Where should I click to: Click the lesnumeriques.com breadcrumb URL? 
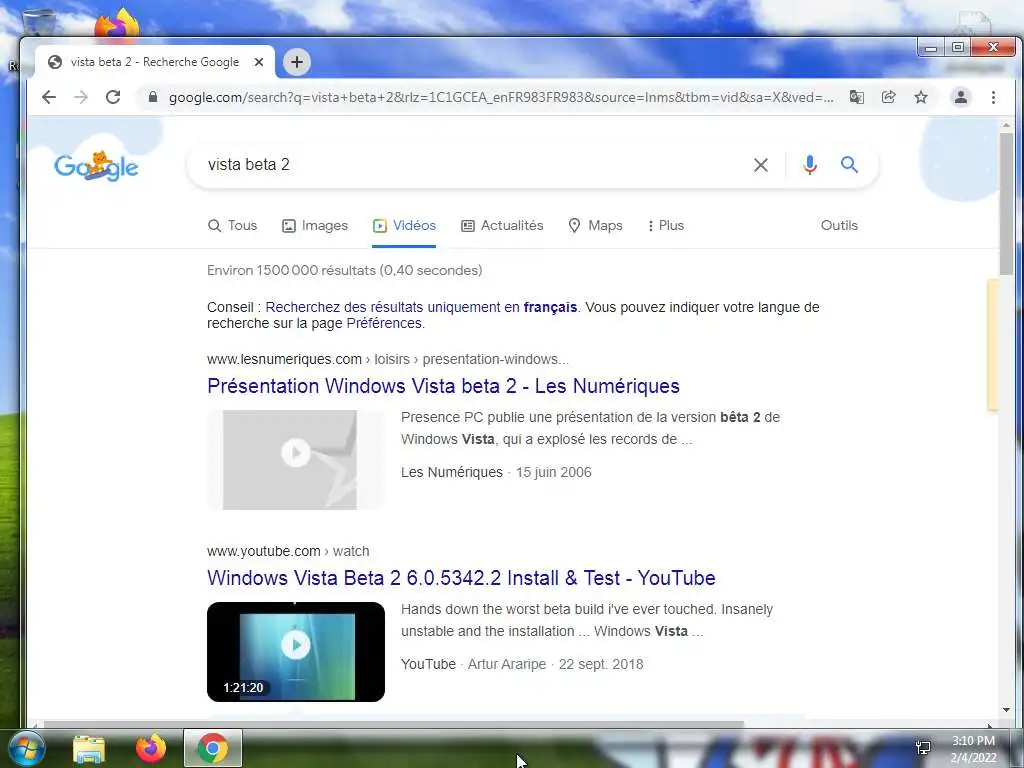click(x=387, y=359)
